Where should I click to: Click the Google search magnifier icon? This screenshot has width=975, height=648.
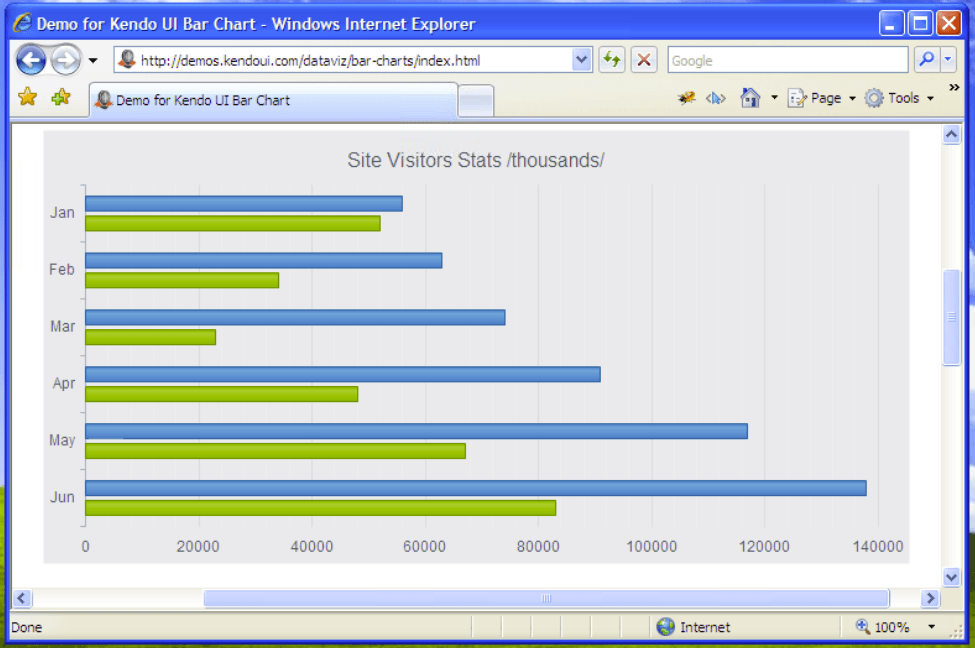[926, 60]
